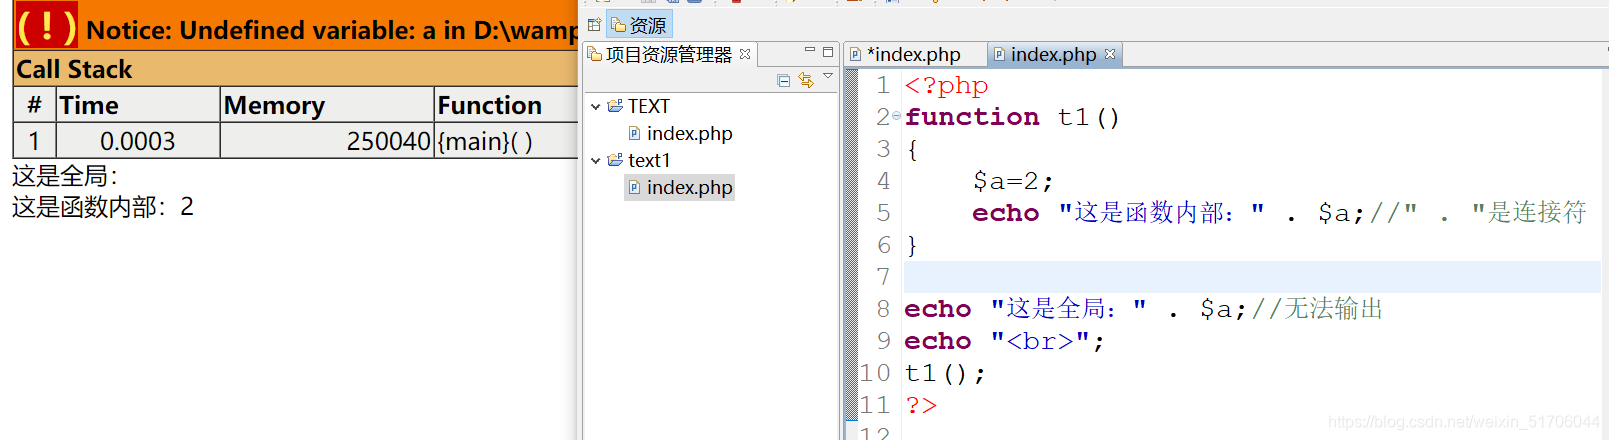1609x440 pixels.
Task: Open index.php under the text1 project
Action: click(689, 187)
